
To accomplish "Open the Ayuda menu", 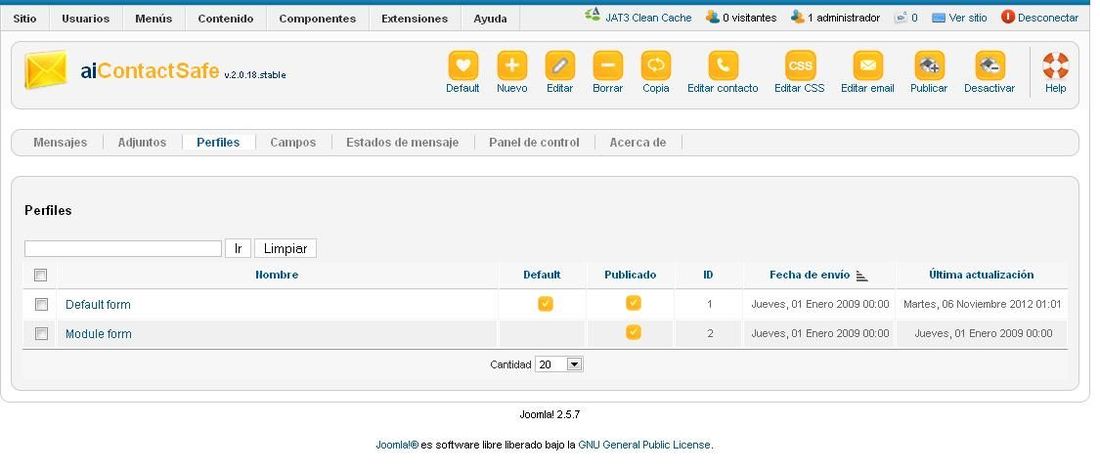I will [490, 19].
